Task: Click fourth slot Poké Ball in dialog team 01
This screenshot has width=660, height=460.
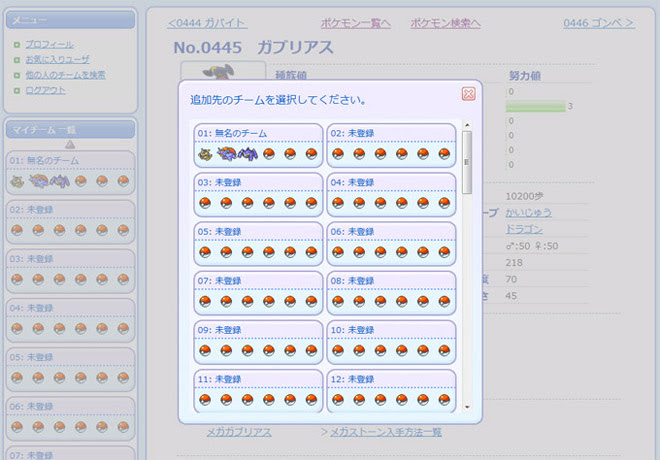Action: coord(269,154)
